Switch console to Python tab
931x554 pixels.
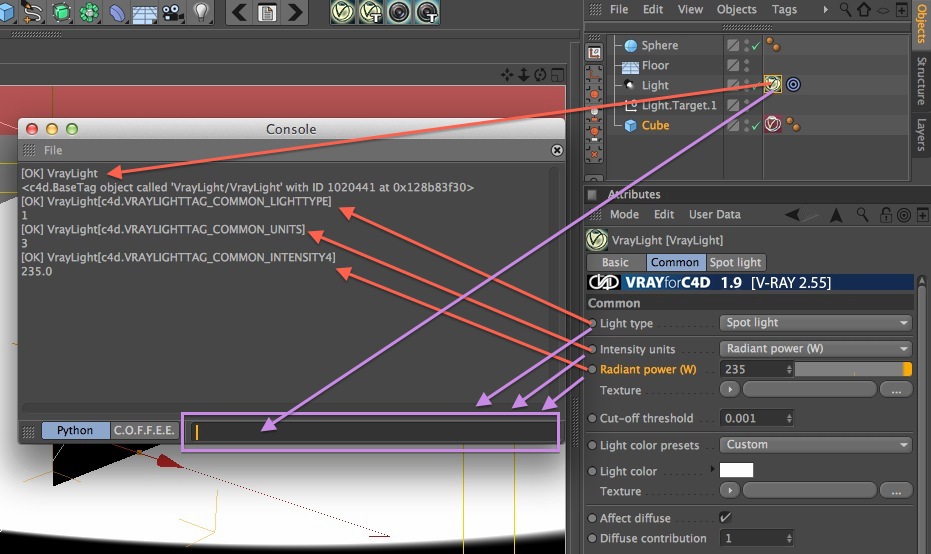point(75,430)
